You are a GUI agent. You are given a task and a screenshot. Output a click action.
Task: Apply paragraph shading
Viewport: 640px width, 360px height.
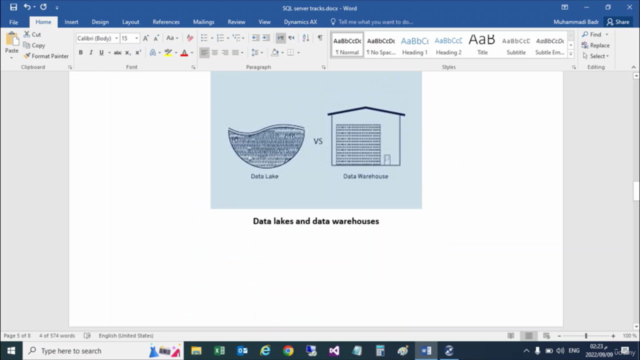pos(275,52)
